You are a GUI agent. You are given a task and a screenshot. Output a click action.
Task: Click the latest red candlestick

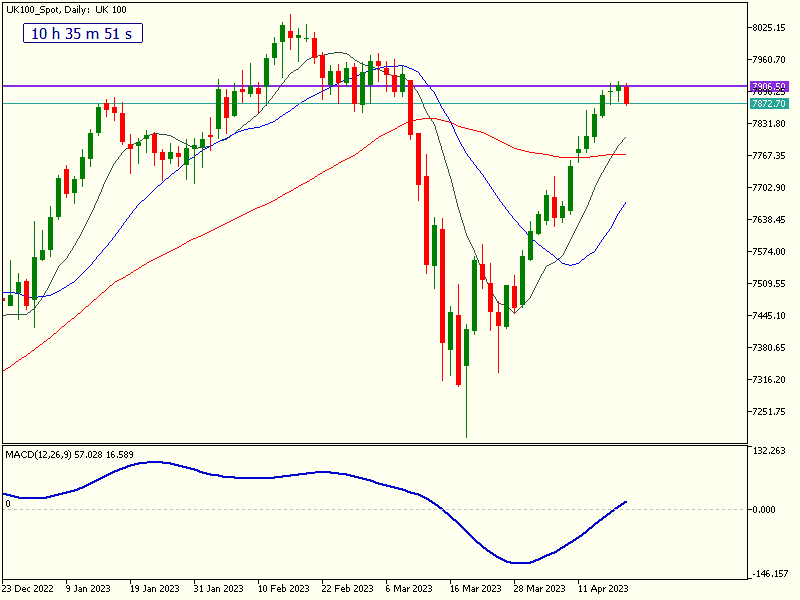pyautogui.click(x=627, y=95)
